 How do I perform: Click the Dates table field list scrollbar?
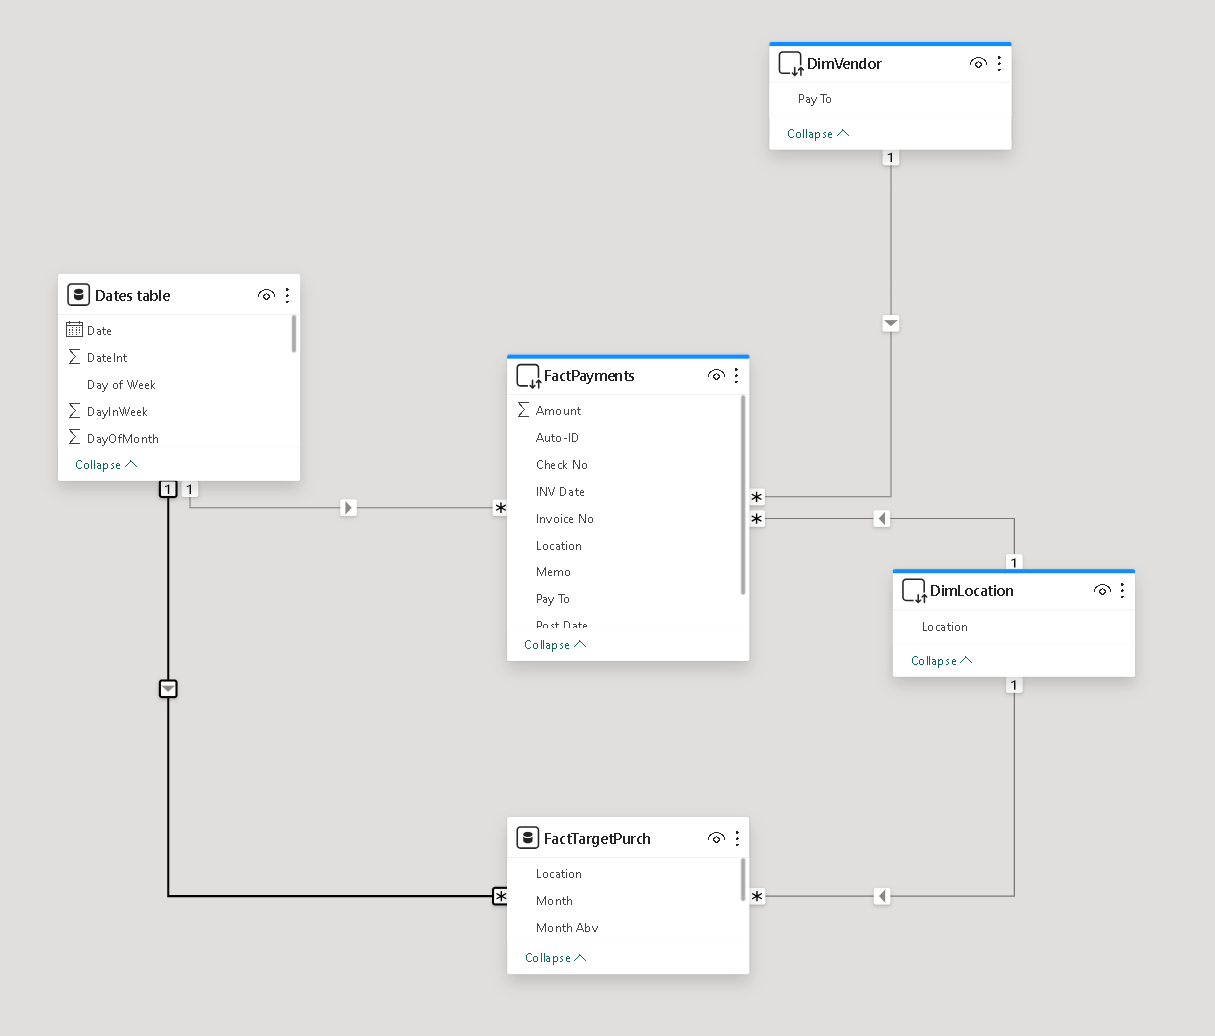tap(294, 334)
